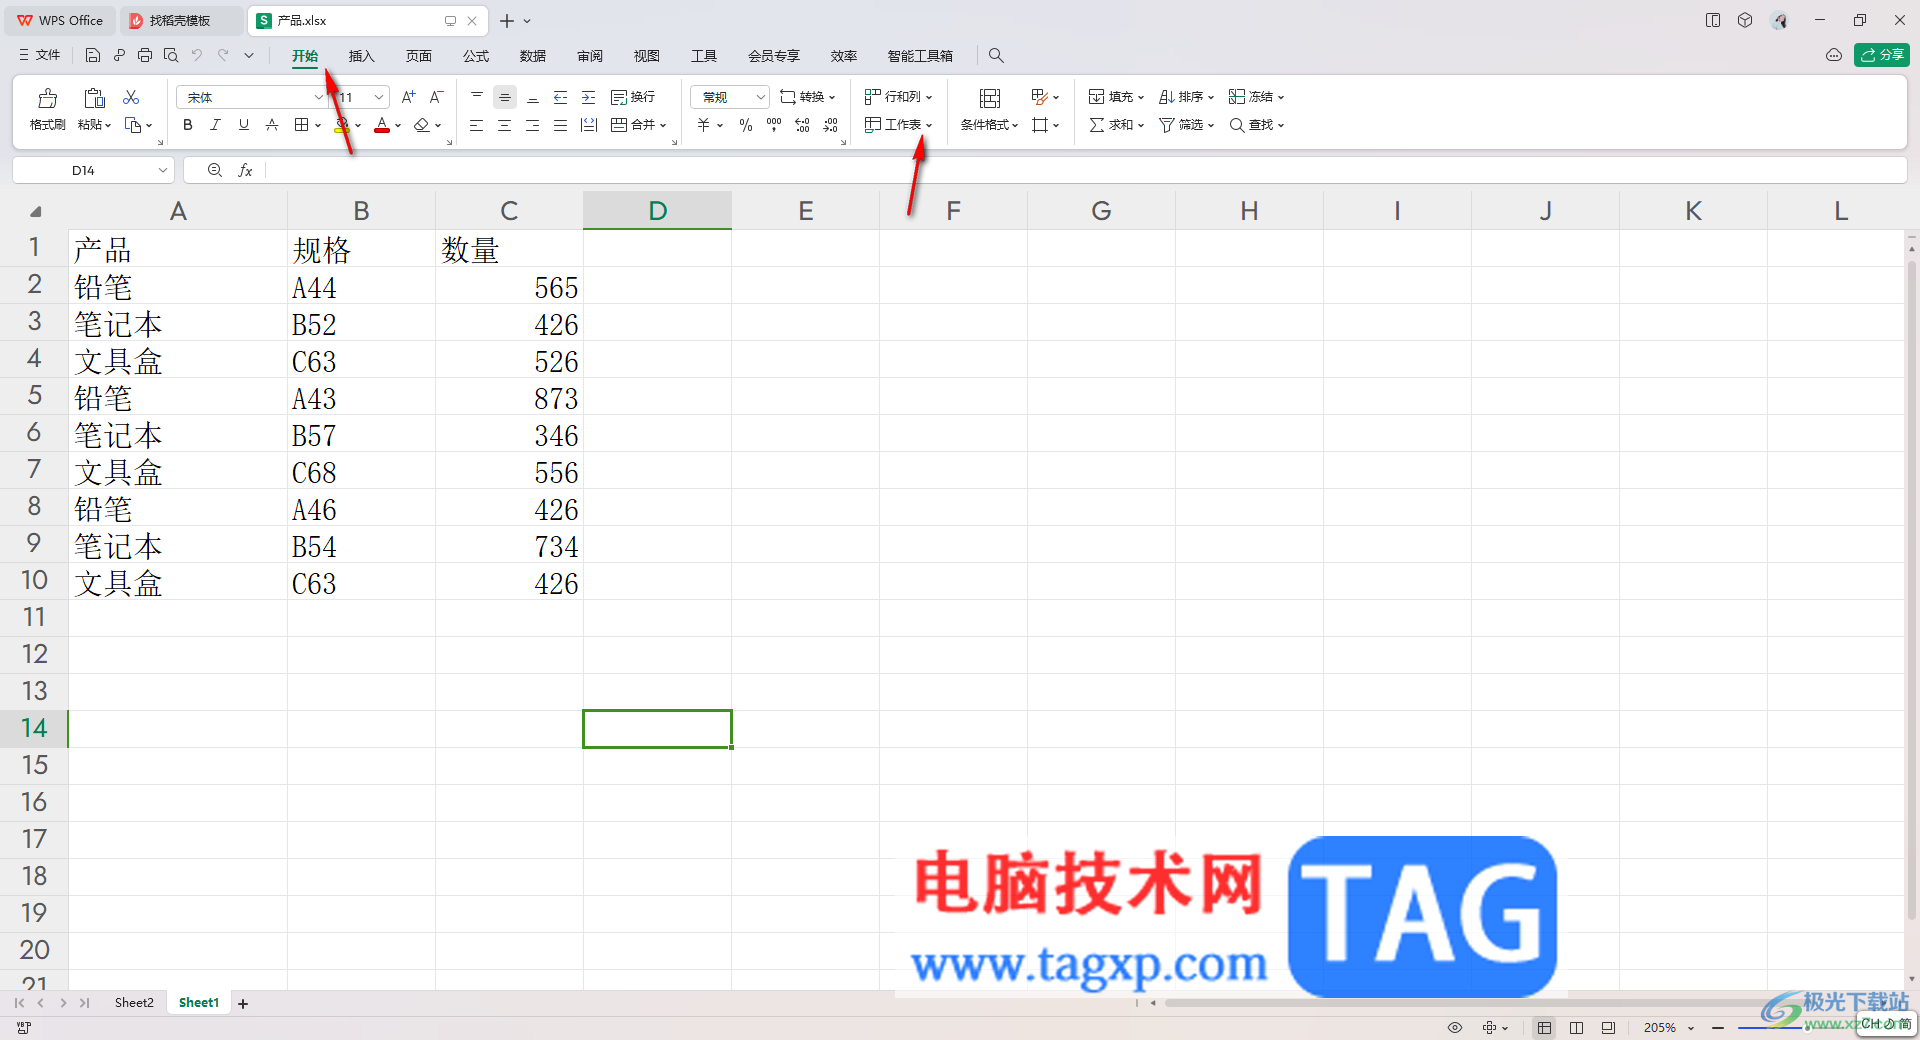Click the print icon in quick toolbar
The height and width of the screenshot is (1040, 1920).
point(145,55)
